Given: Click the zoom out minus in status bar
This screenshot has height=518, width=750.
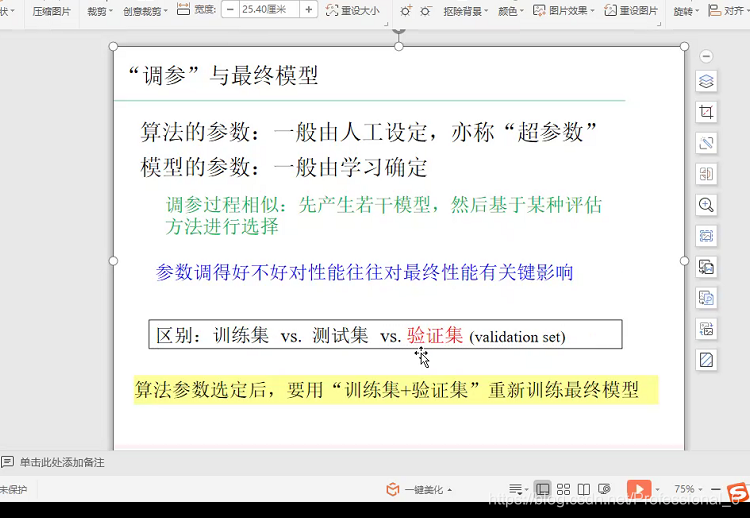Looking at the screenshot, I should [x=716, y=489].
